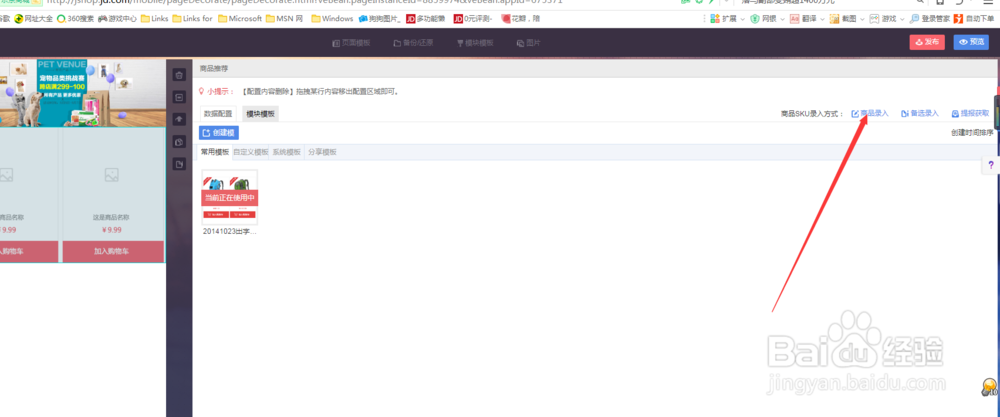Click the red 发布 publish button
Image resolution: width=1000 pixels, height=417 pixels.
pyautogui.click(x=927, y=42)
